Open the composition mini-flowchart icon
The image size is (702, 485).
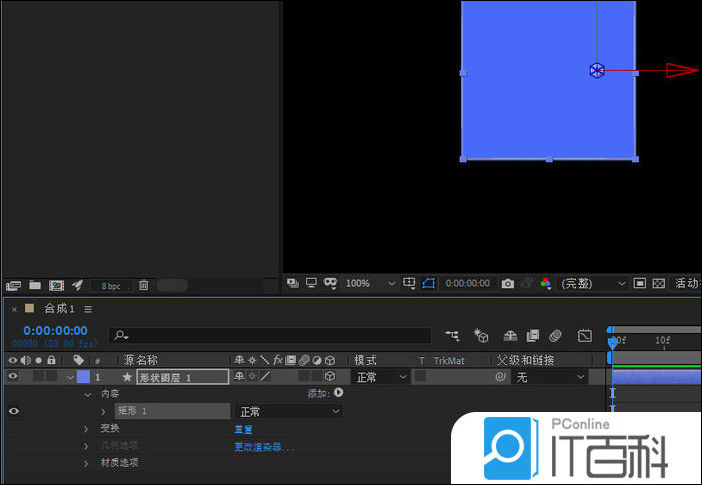(453, 336)
